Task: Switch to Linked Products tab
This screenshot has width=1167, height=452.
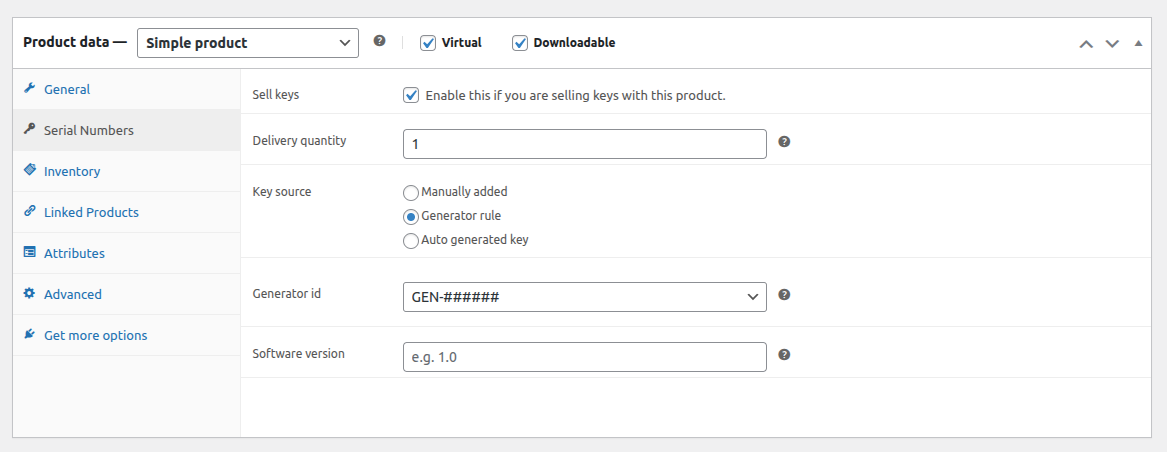Action: point(127,212)
